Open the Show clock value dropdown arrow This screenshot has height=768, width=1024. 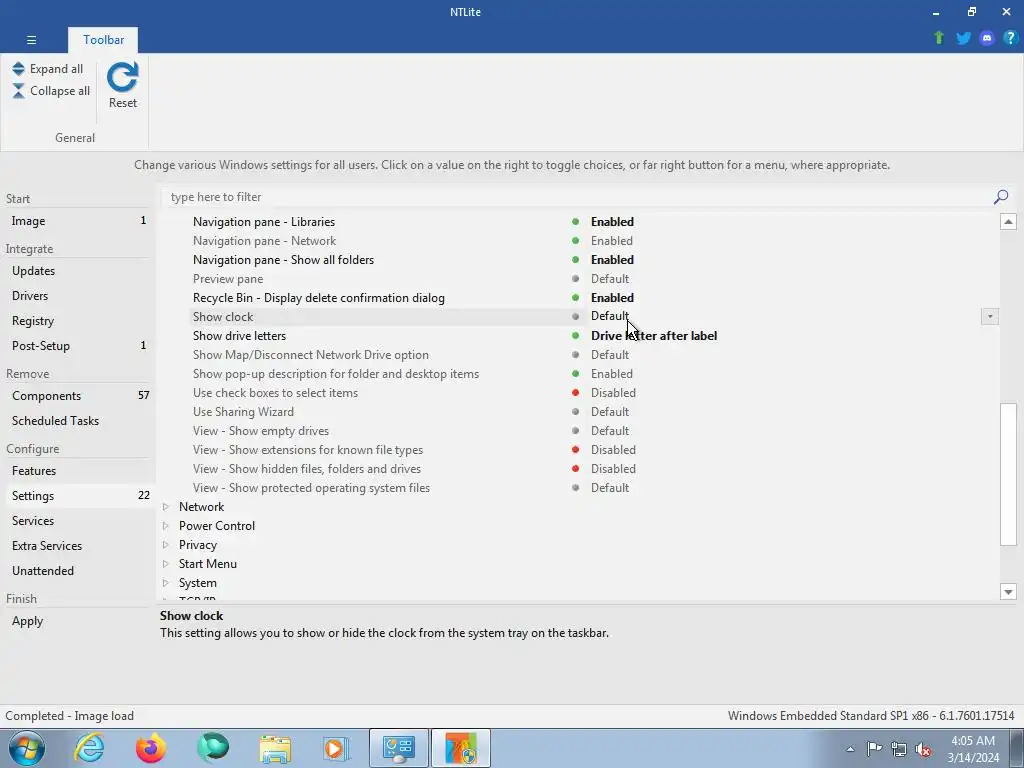[989, 317]
